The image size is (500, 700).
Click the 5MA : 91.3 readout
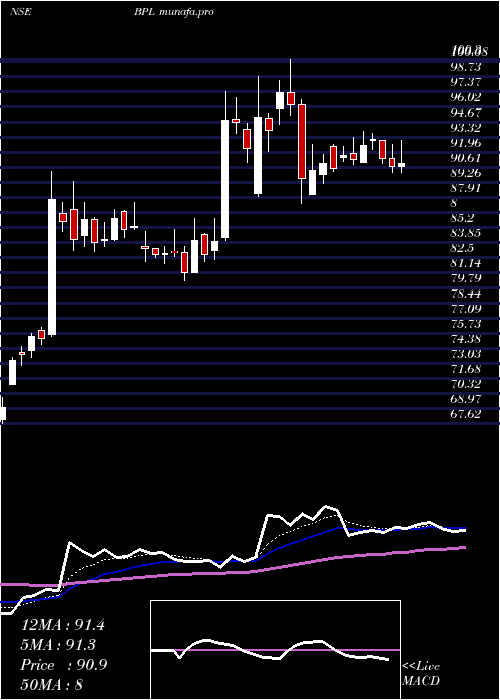58,645
